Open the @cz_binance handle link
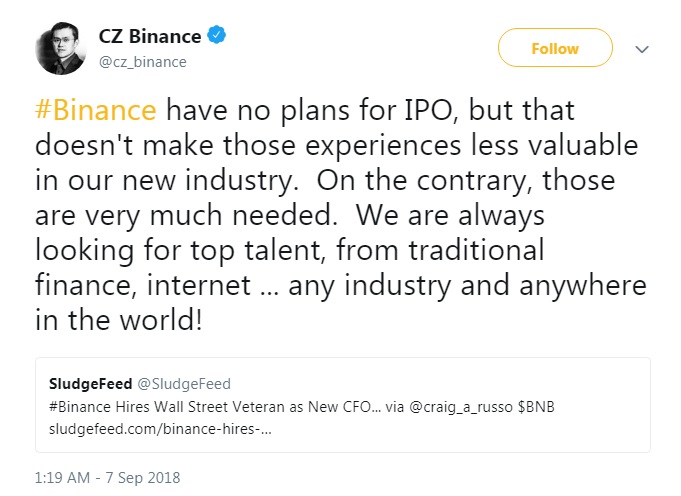The image size is (681, 496). (x=142, y=62)
